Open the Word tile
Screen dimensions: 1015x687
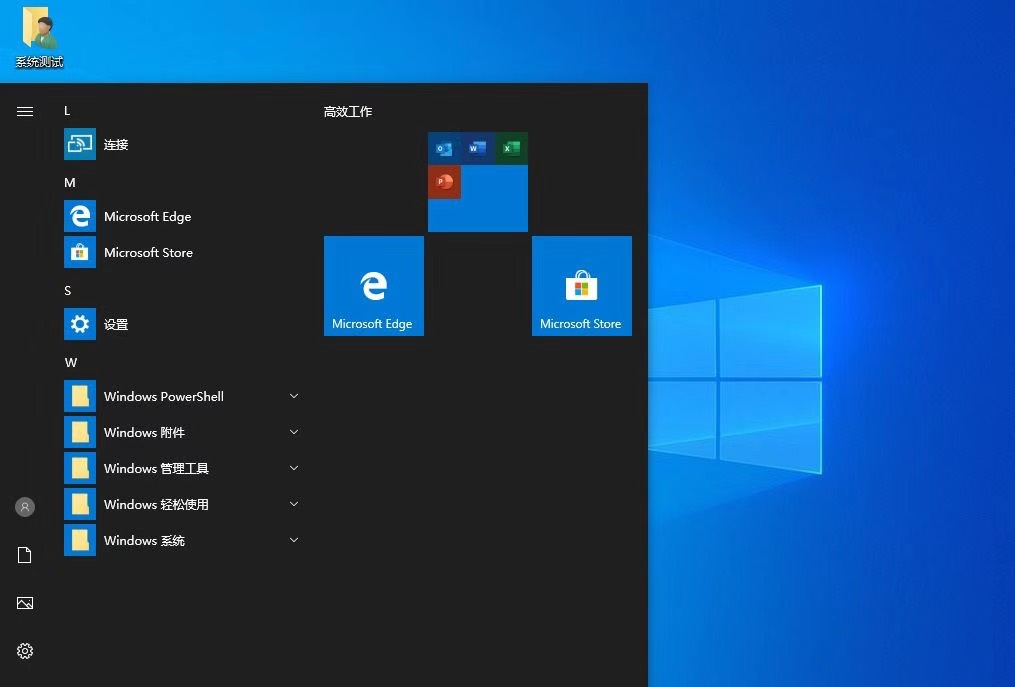coord(477,148)
